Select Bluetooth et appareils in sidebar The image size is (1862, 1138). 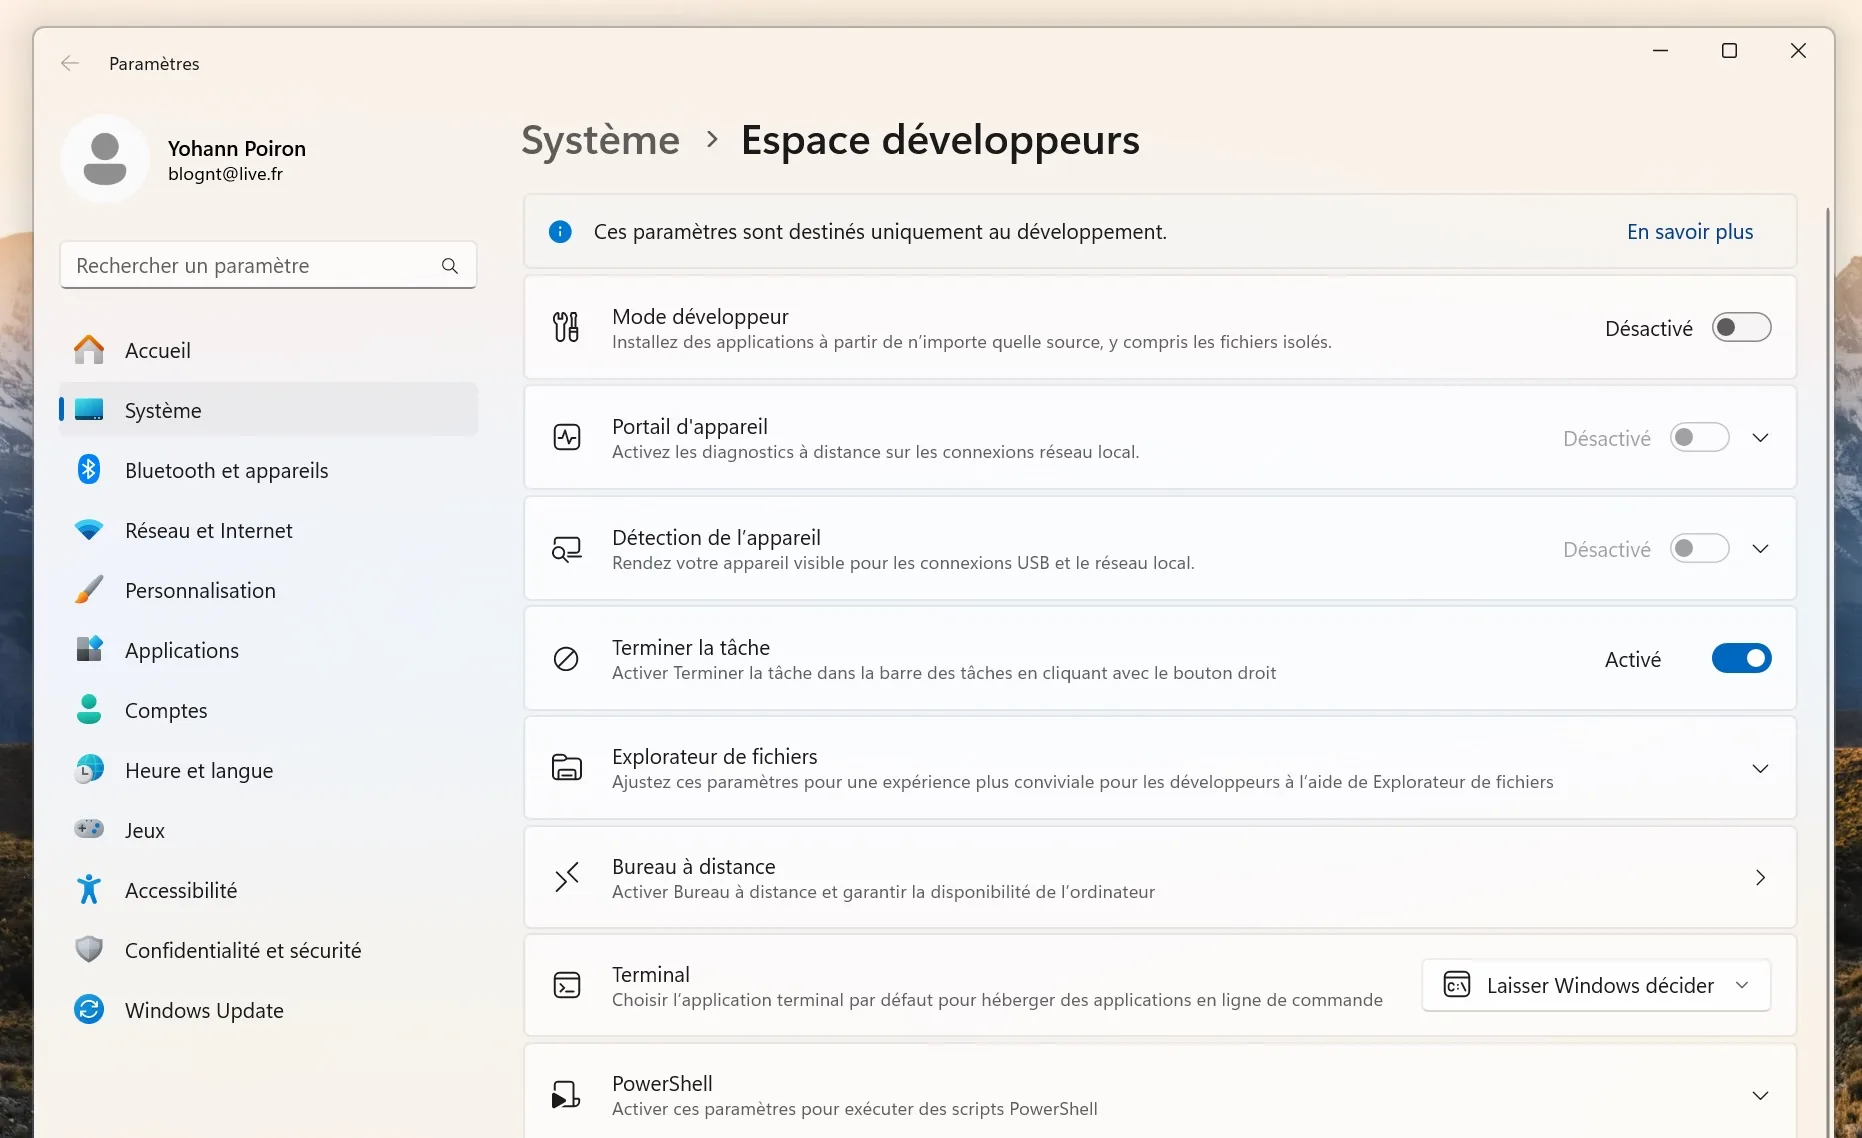tap(268, 470)
